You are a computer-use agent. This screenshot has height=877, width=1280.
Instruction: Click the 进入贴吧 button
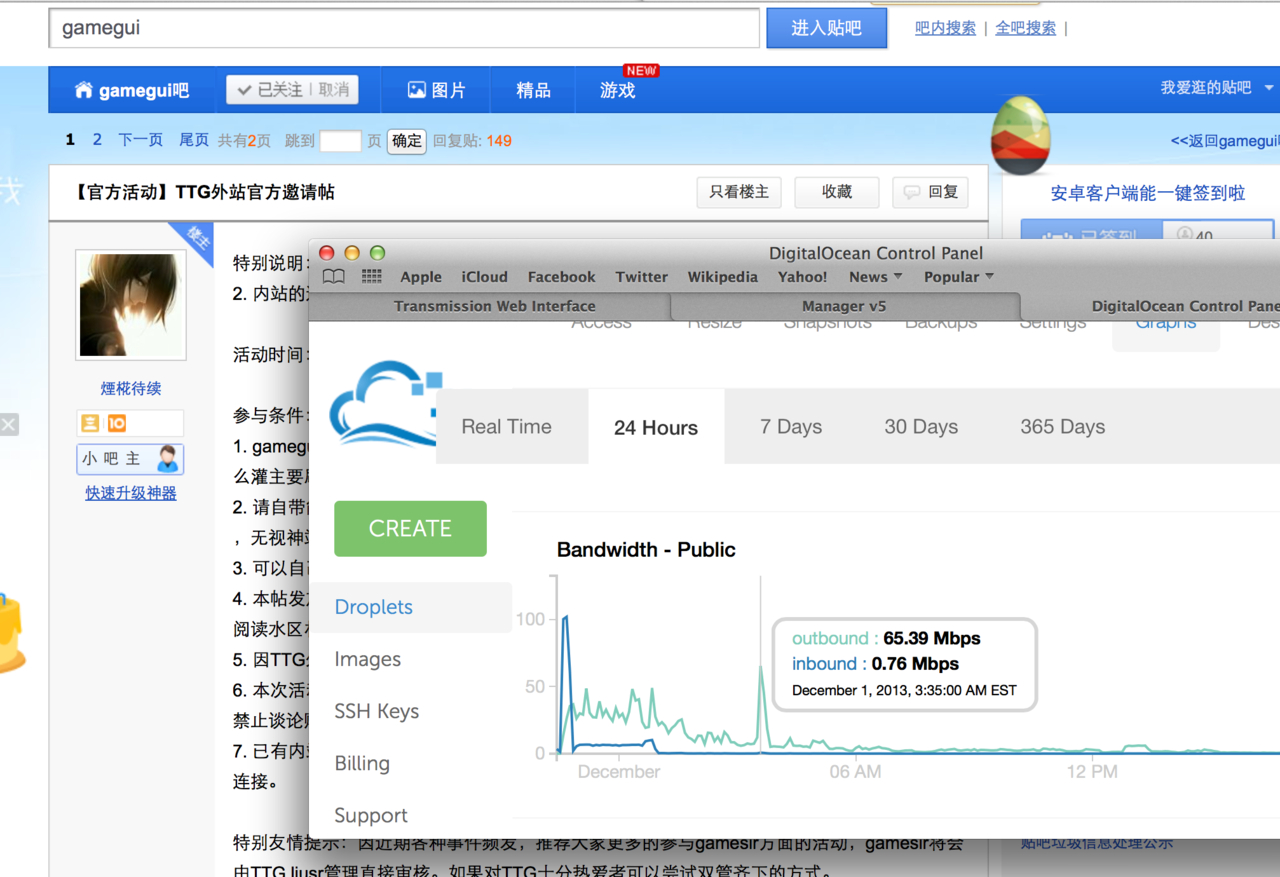(x=827, y=28)
